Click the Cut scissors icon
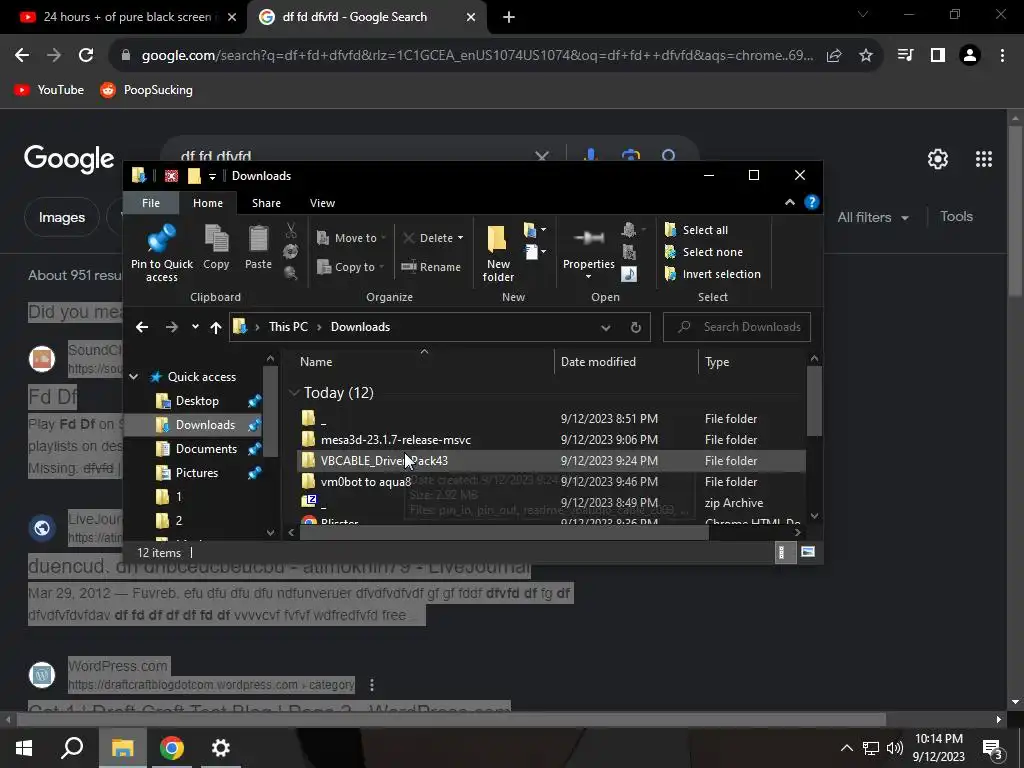Viewport: 1024px width, 768px height. [291, 230]
